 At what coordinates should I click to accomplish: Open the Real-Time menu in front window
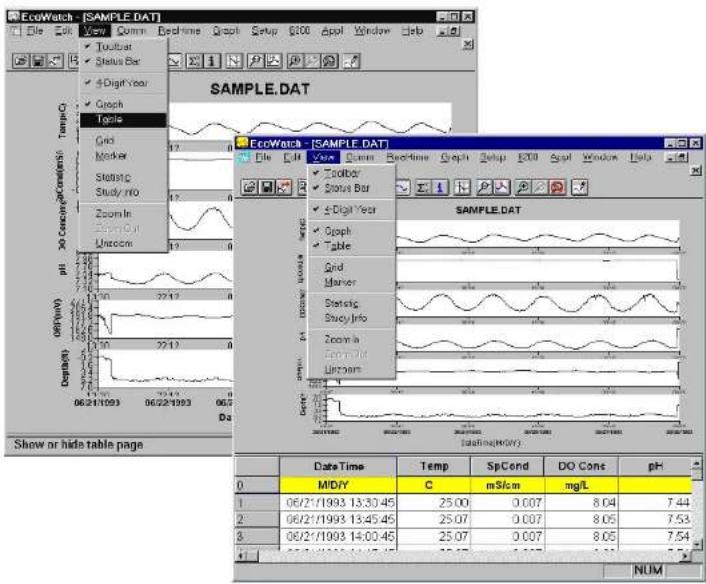(407, 157)
